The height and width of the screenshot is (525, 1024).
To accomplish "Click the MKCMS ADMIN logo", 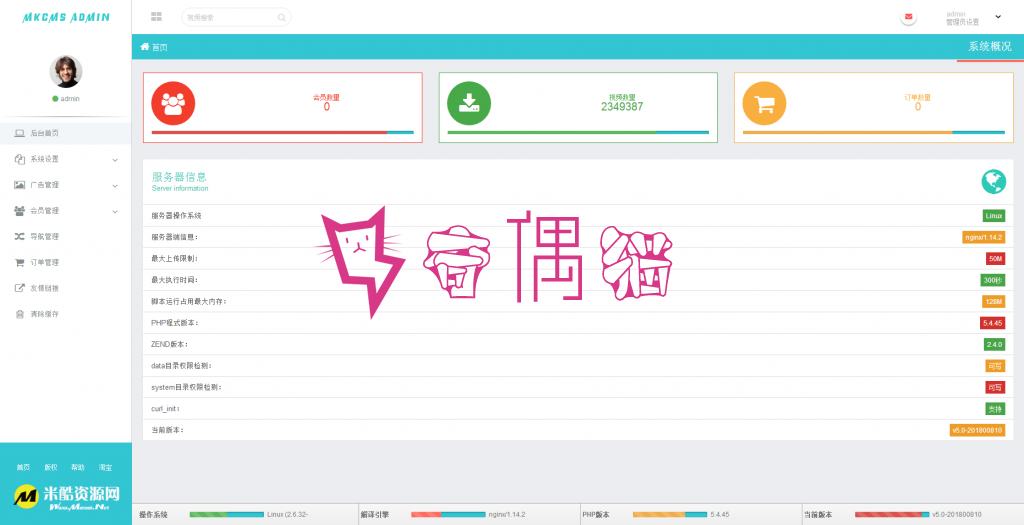I will [66, 18].
